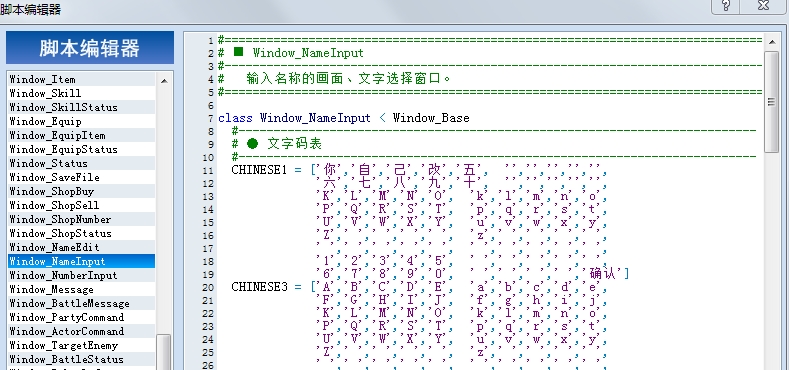Click the code editor scrollbar thumb
789x370 pixels.
[x=771, y=101]
